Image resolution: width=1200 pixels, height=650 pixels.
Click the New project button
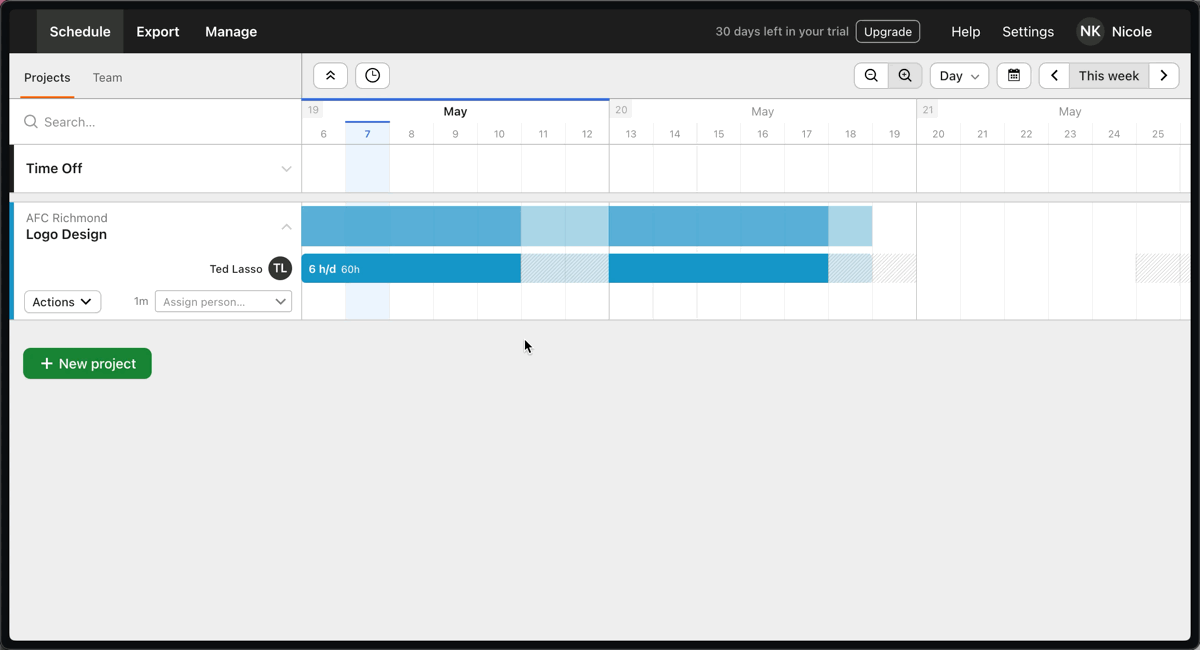point(87,364)
